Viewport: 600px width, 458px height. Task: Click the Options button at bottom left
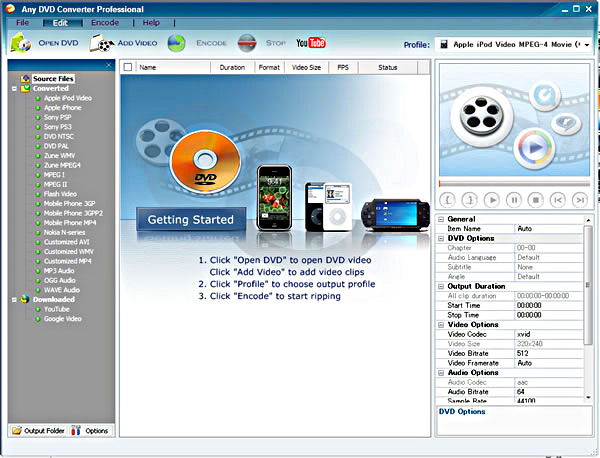click(91, 430)
